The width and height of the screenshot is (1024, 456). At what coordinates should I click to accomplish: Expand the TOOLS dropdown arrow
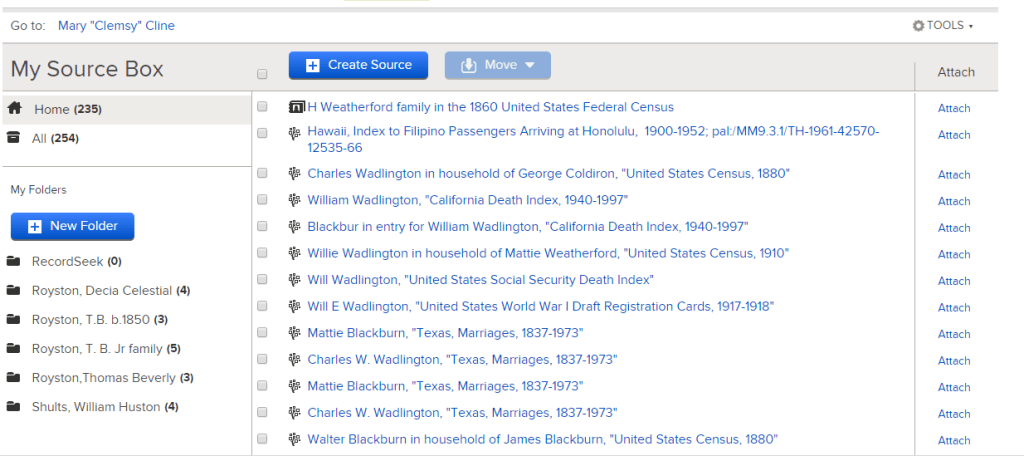coord(970,27)
